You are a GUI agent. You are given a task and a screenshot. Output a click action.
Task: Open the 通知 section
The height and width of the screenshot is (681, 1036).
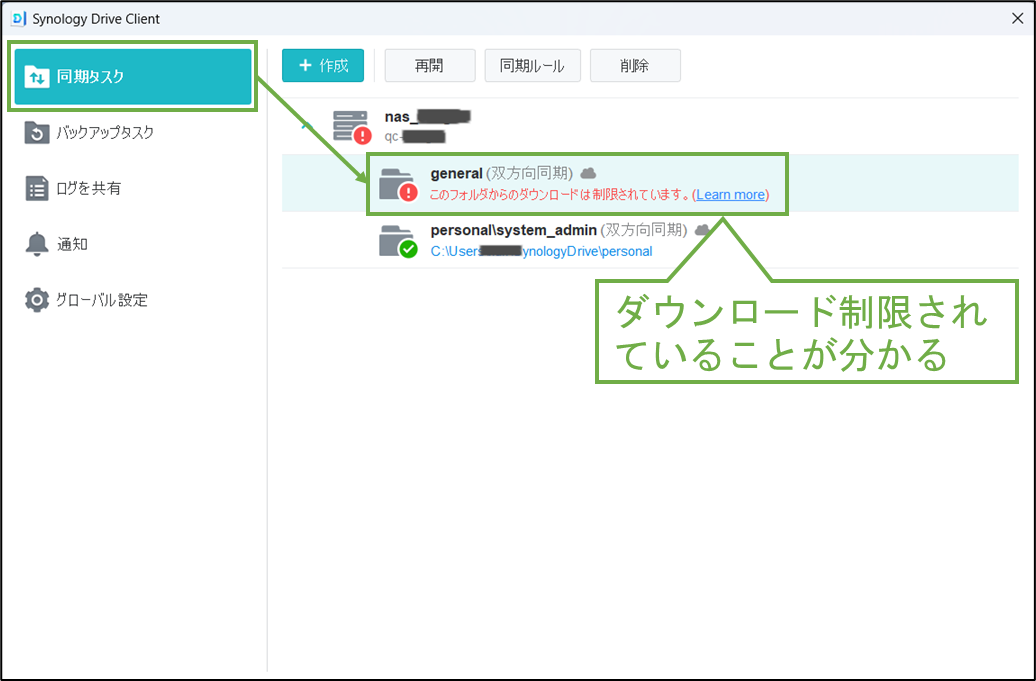133,244
